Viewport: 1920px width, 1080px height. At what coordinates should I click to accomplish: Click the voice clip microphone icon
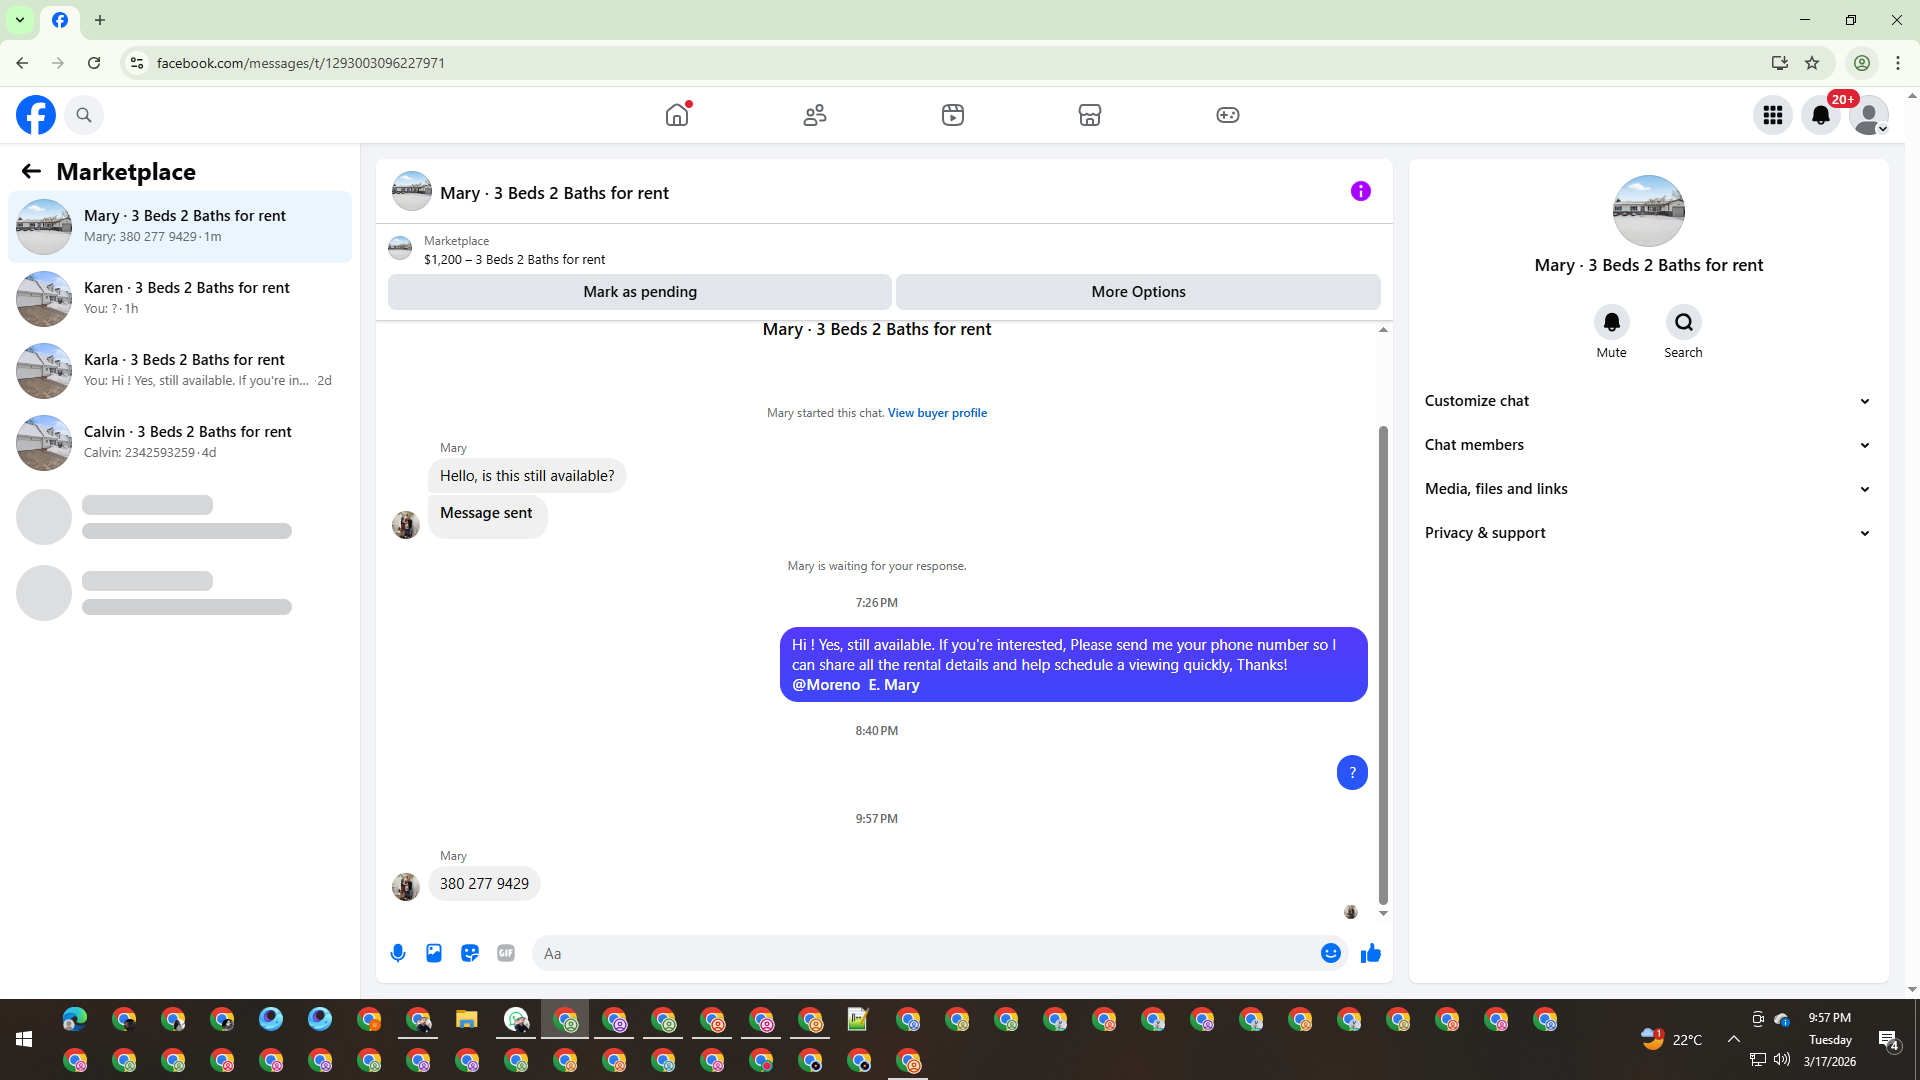point(398,953)
